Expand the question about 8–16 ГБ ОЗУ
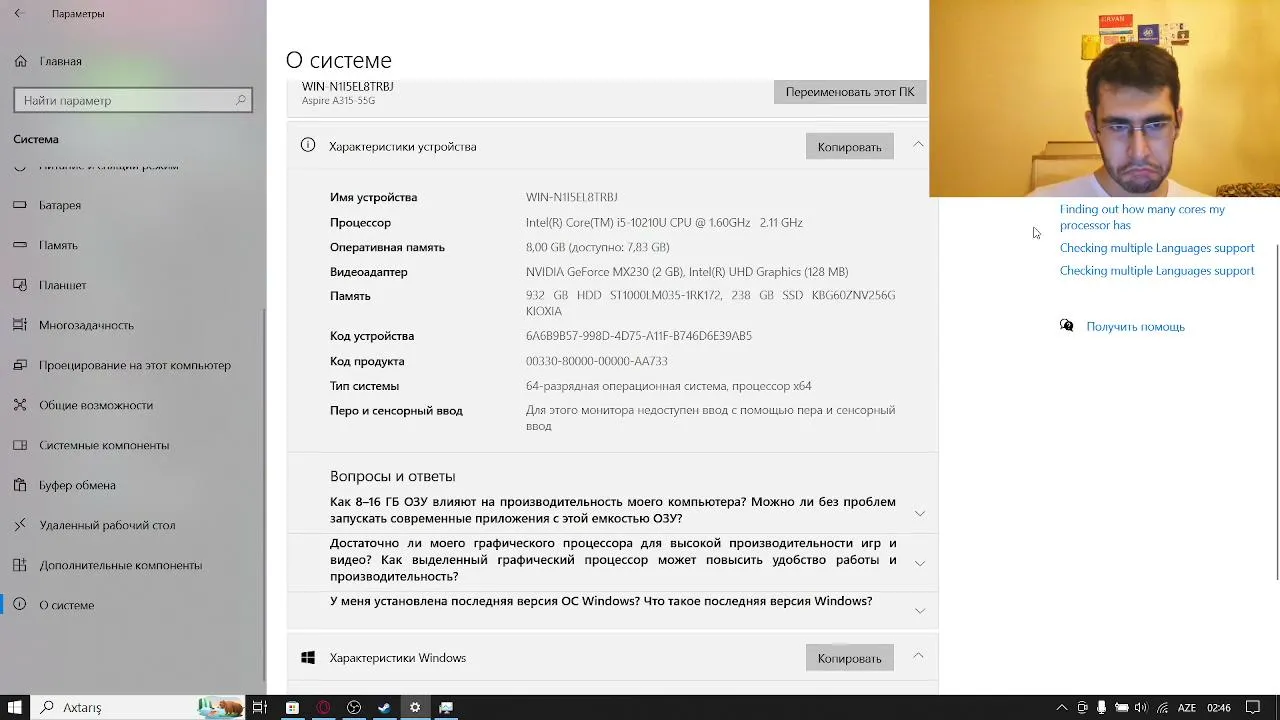This screenshot has height=720, width=1280. [x=920, y=513]
